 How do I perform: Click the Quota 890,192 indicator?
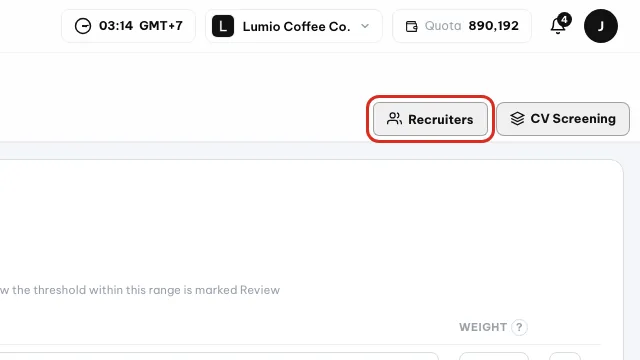point(462,26)
